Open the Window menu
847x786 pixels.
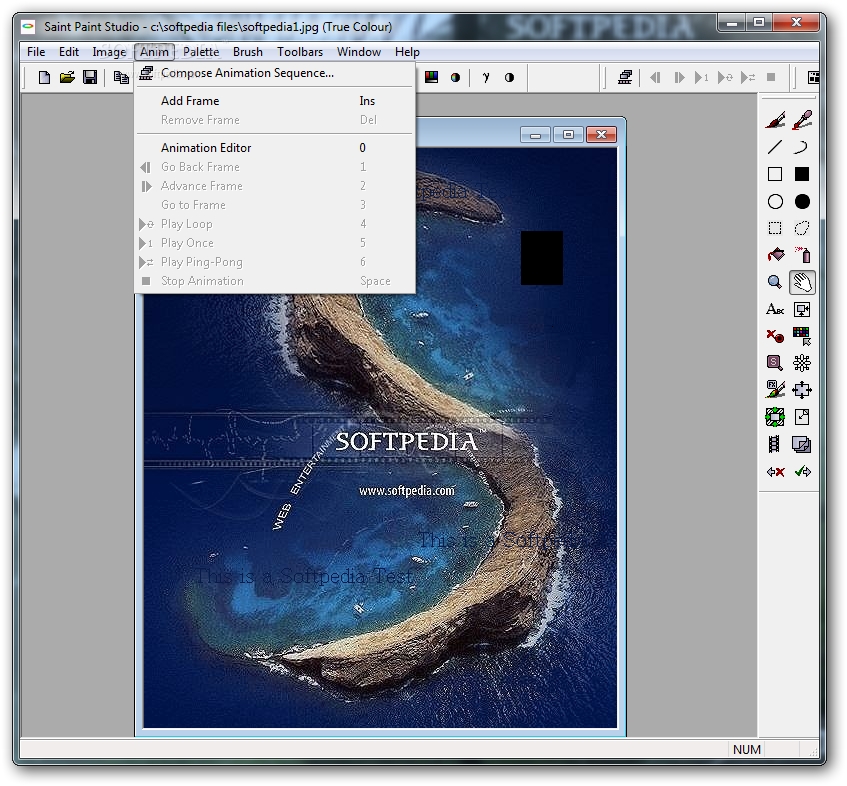tap(359, 52)
